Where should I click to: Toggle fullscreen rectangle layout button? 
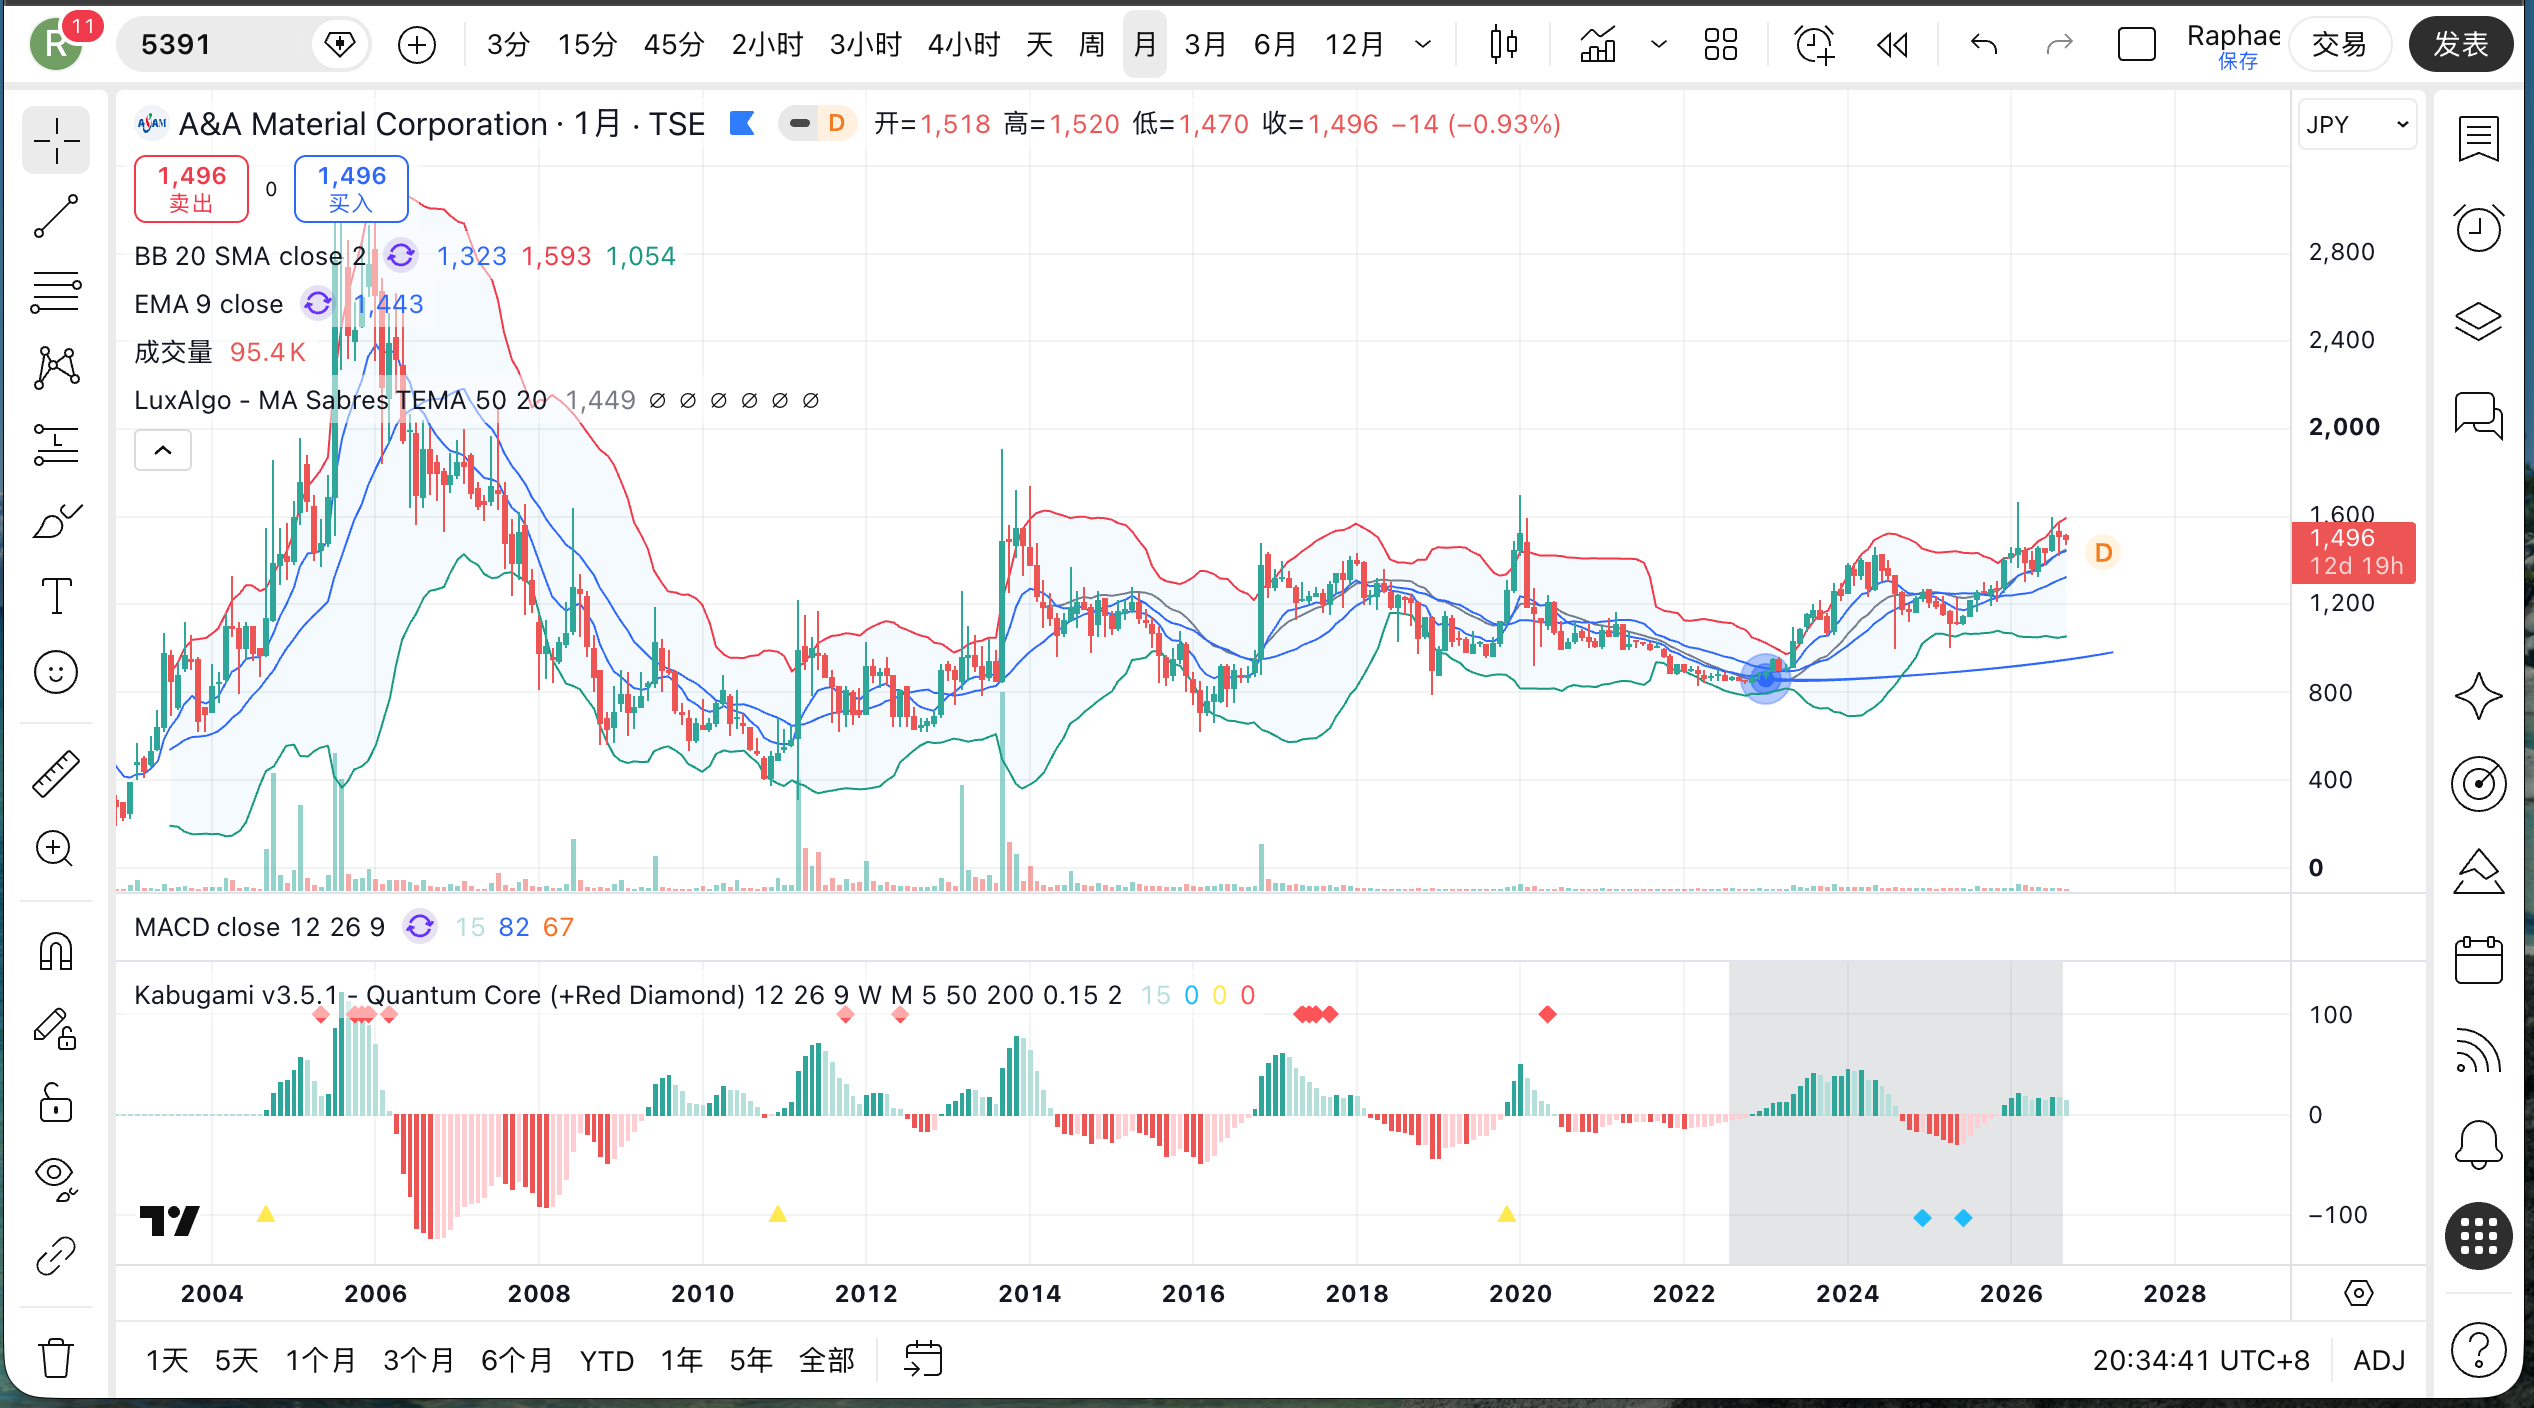click(2136, 44)
